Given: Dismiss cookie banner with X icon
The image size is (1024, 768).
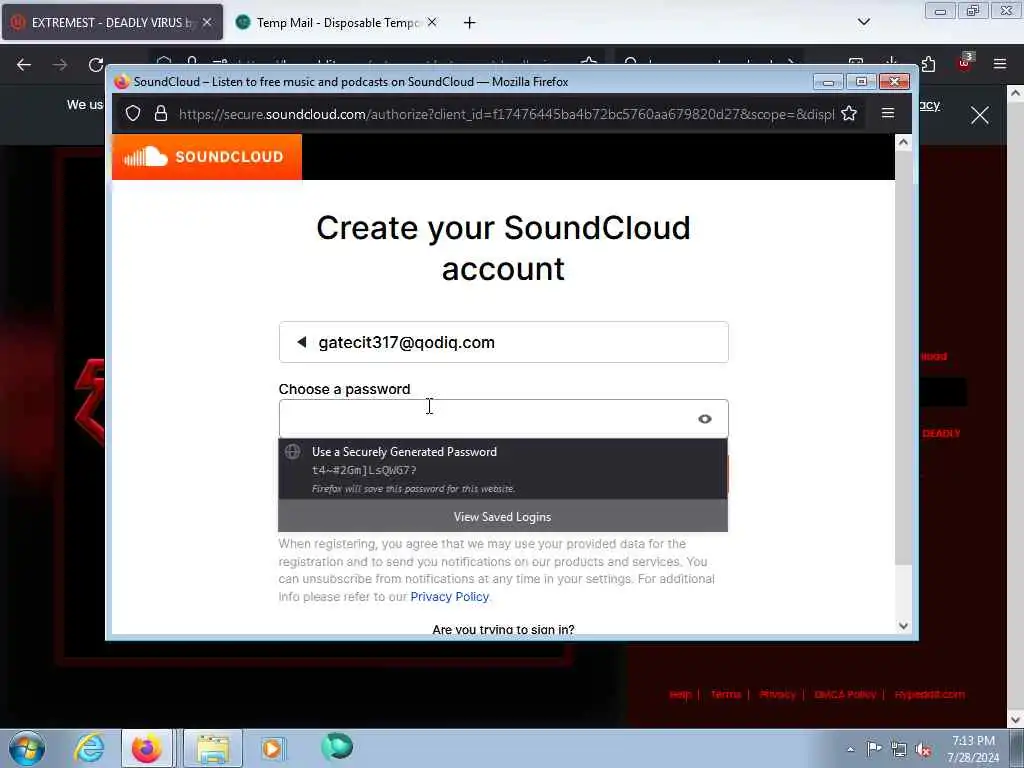Looking at the screenshot, I should (980, 116).
